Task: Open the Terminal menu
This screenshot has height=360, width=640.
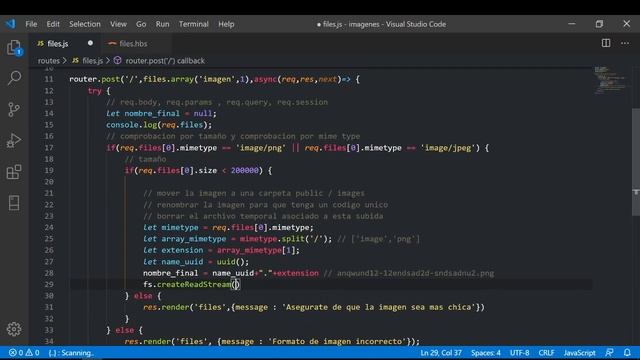Action: pyautogui.click(x=193, y=24)
